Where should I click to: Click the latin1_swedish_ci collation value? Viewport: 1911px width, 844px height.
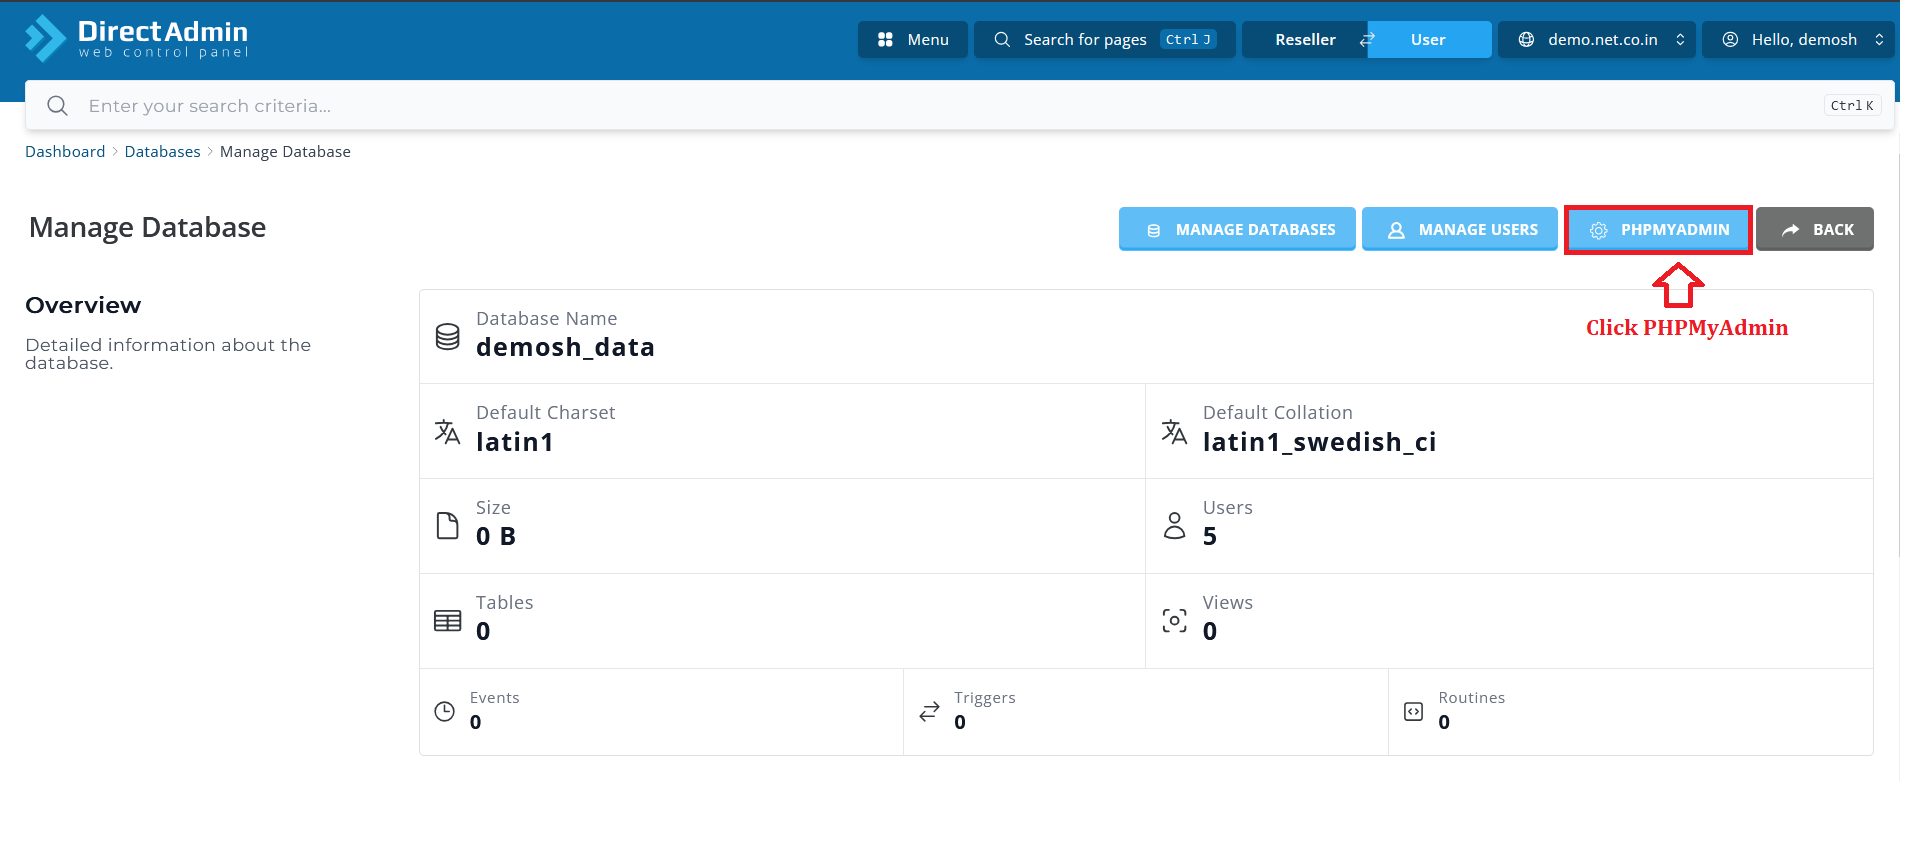coord(1319,442)
